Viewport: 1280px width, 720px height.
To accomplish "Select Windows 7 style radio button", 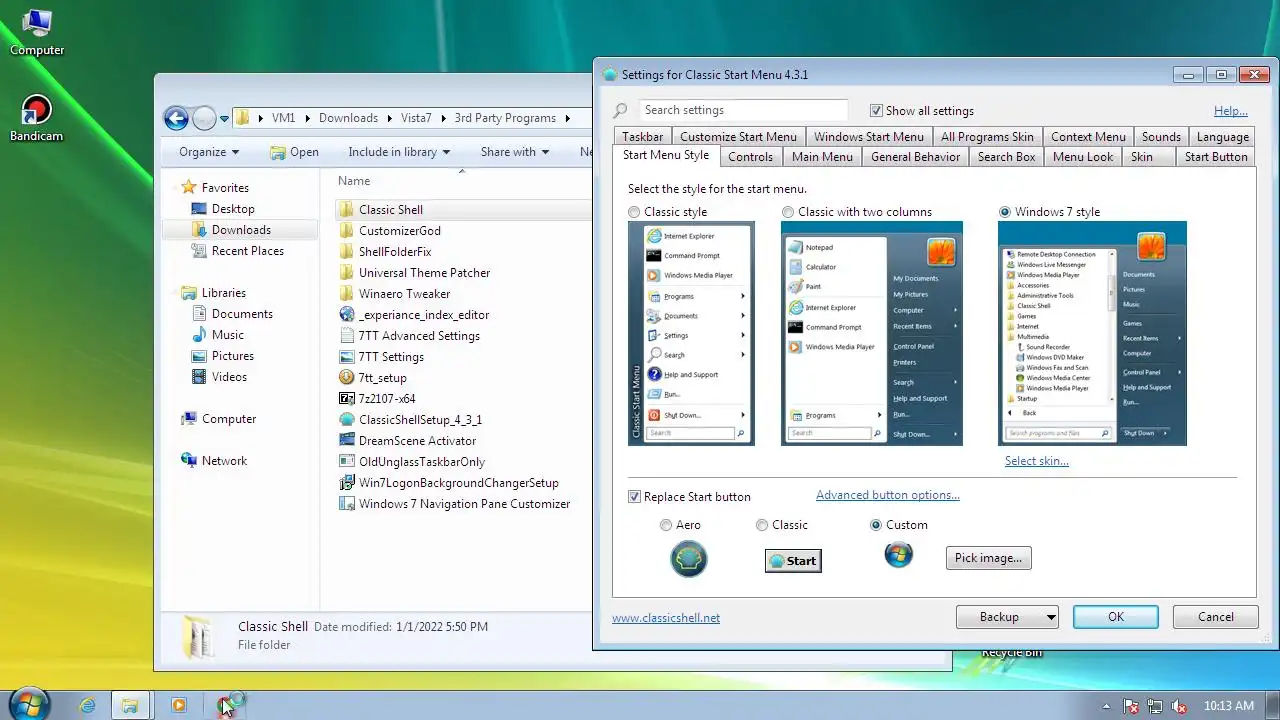I will point(1005,212).
